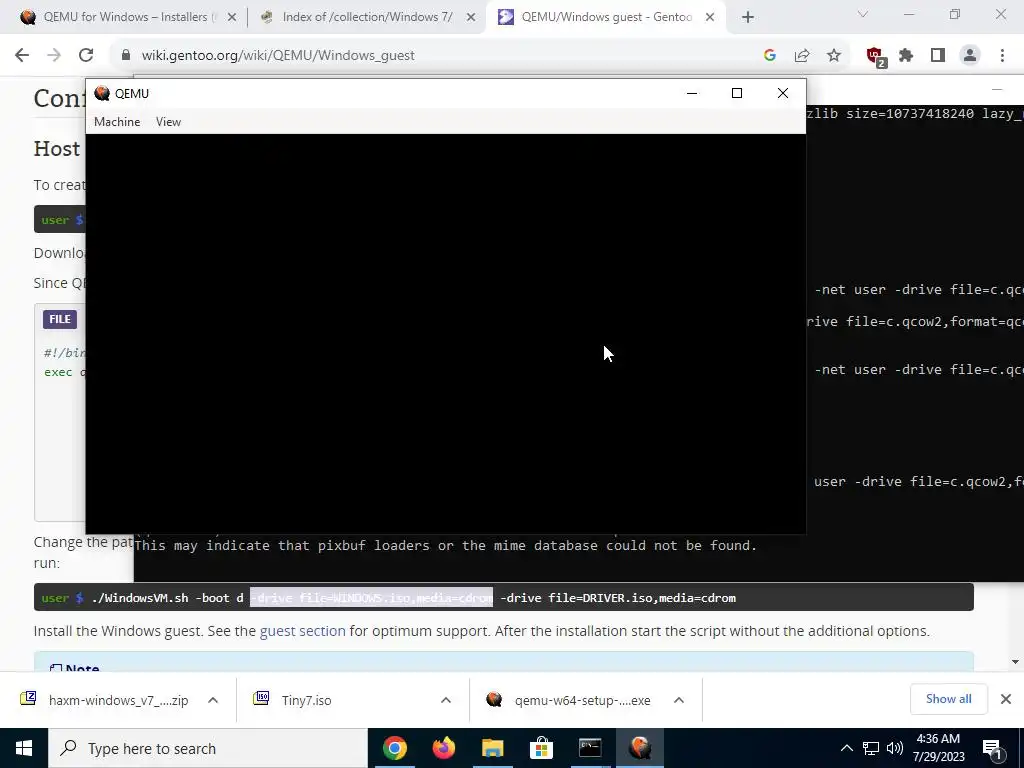The width and height of the screenshot is (1024, 768).
Task: Open Chrome three-dot menu
Action: pyautogui.click(x=1002, y=56)
